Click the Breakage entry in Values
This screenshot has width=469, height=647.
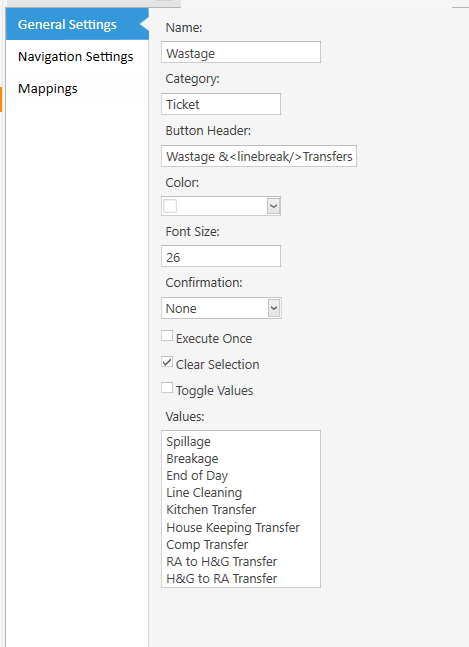click(192, 458)
